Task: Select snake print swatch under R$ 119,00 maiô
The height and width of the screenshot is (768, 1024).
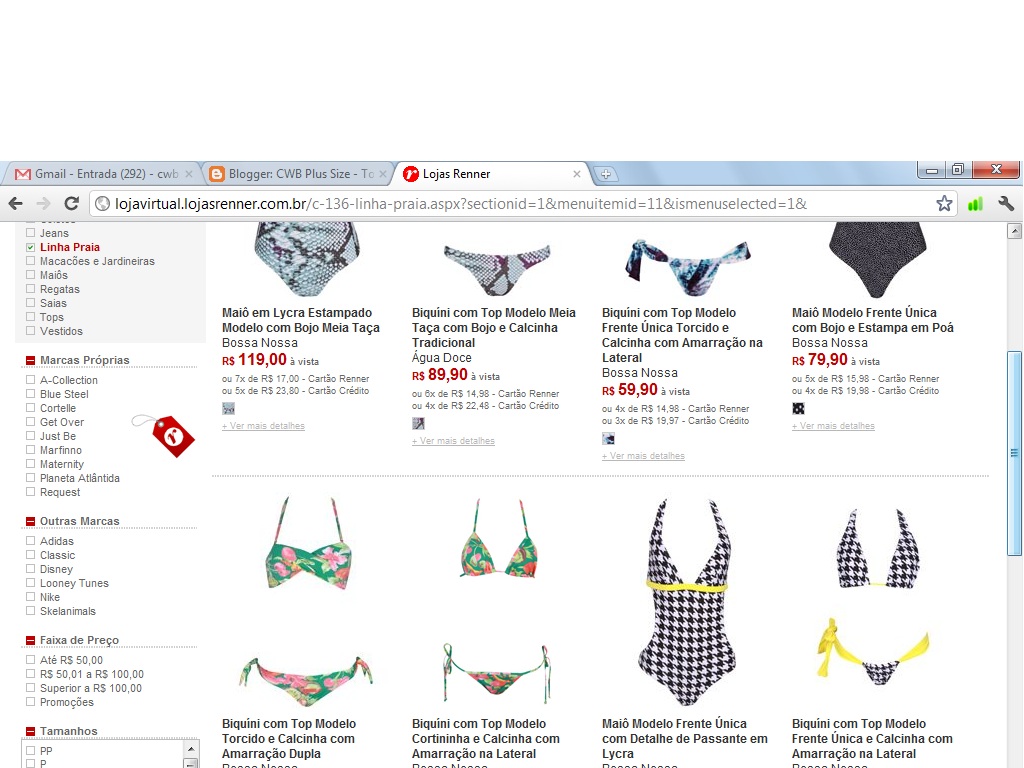Action: pos(229,409)
